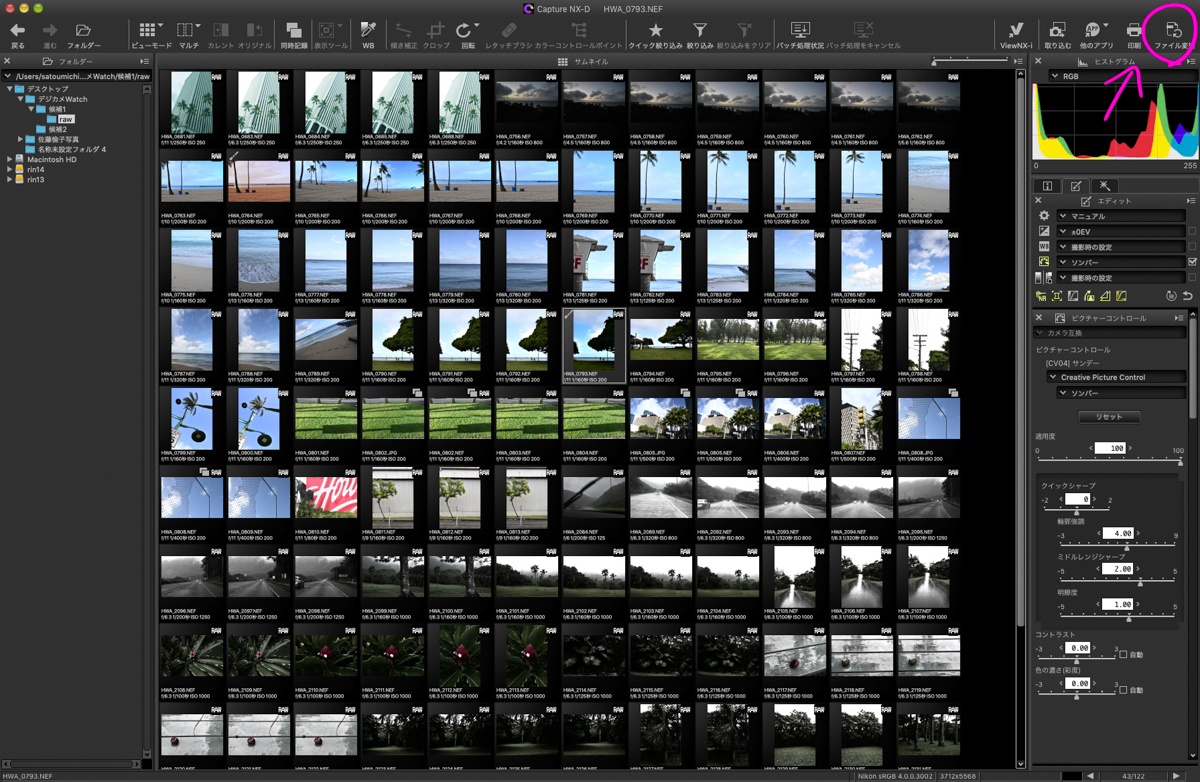The image size is (1200, 782).
Task: Click the 絞り込み filter funnel icon
Action: [x=700, y=30]
